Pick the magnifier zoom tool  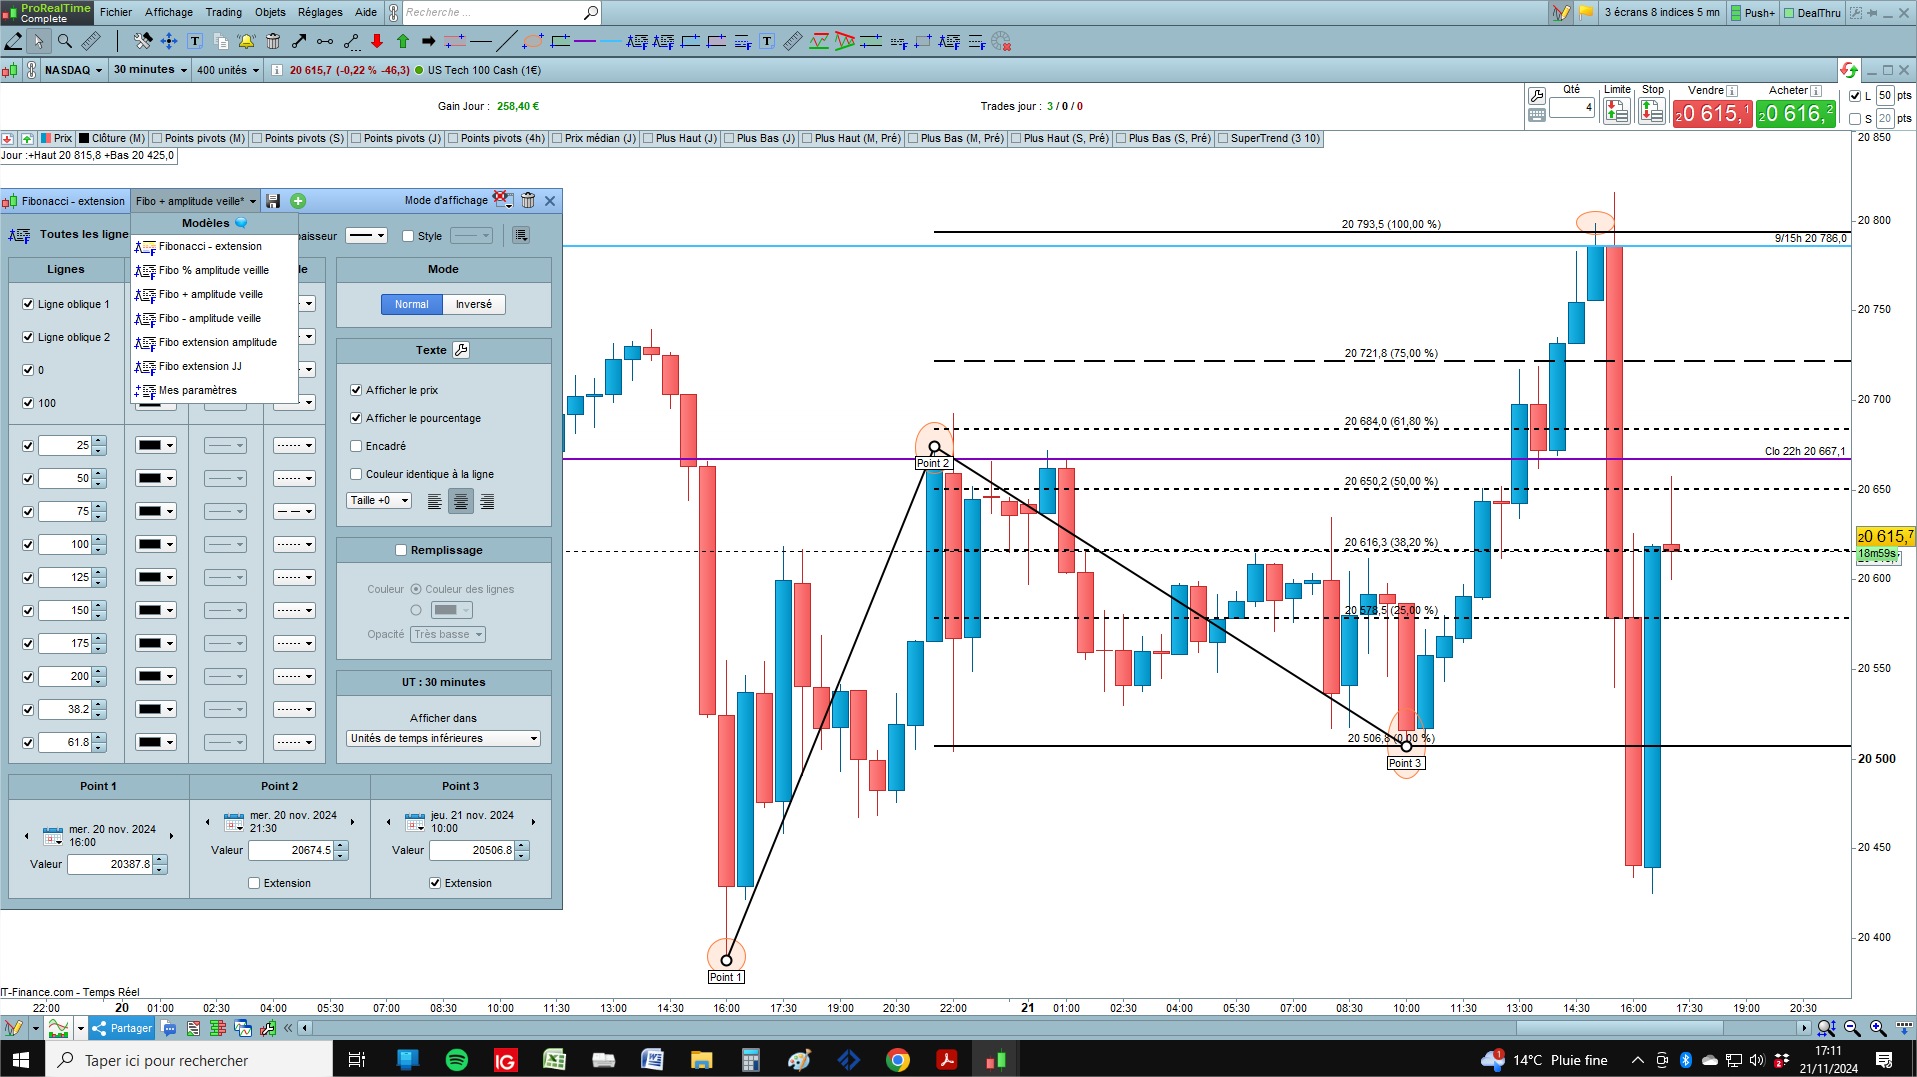point(65,41)
